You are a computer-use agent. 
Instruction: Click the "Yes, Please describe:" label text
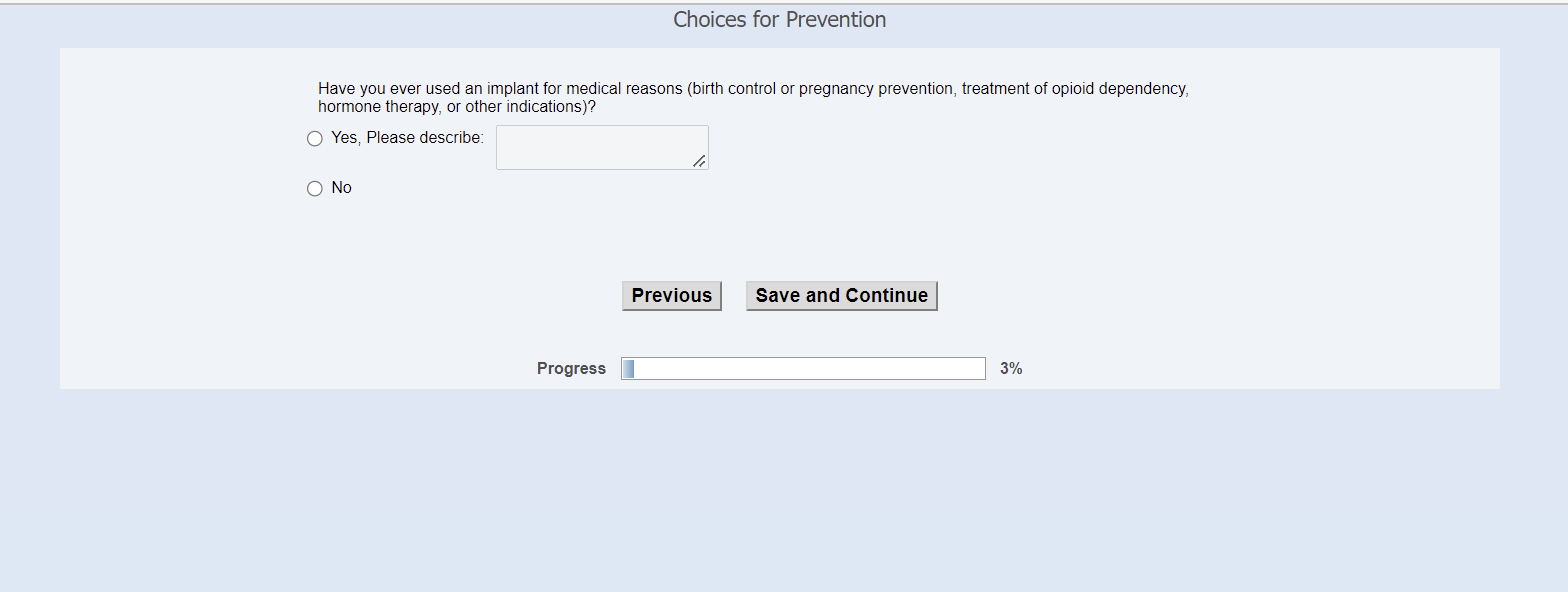[407, 138]
